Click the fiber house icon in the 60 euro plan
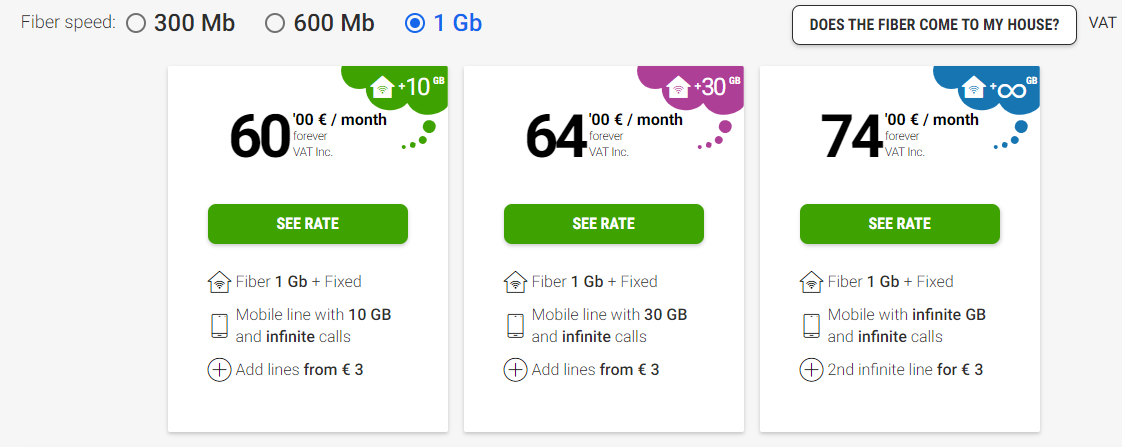This screenshot has height=447, width=1122. [x=219, y=282]
